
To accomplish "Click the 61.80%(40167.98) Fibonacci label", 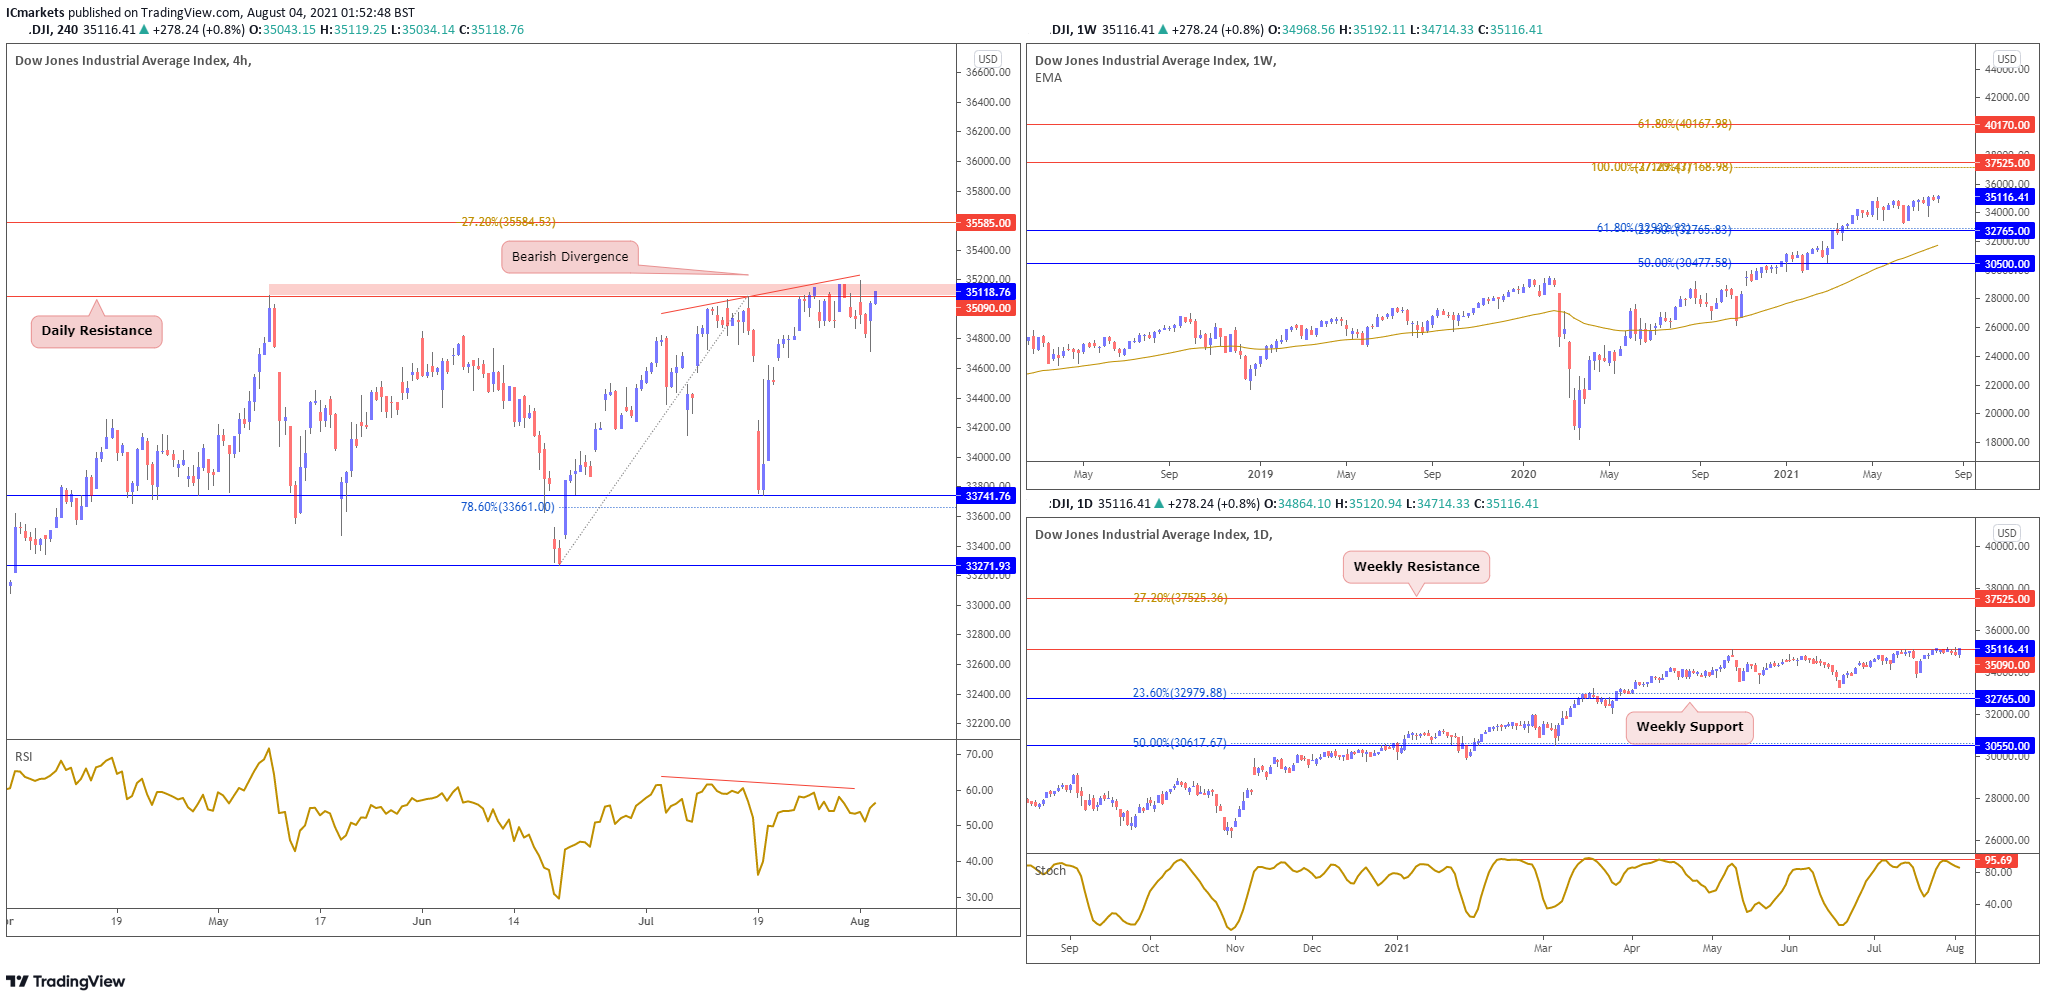I will [1684, 124].
